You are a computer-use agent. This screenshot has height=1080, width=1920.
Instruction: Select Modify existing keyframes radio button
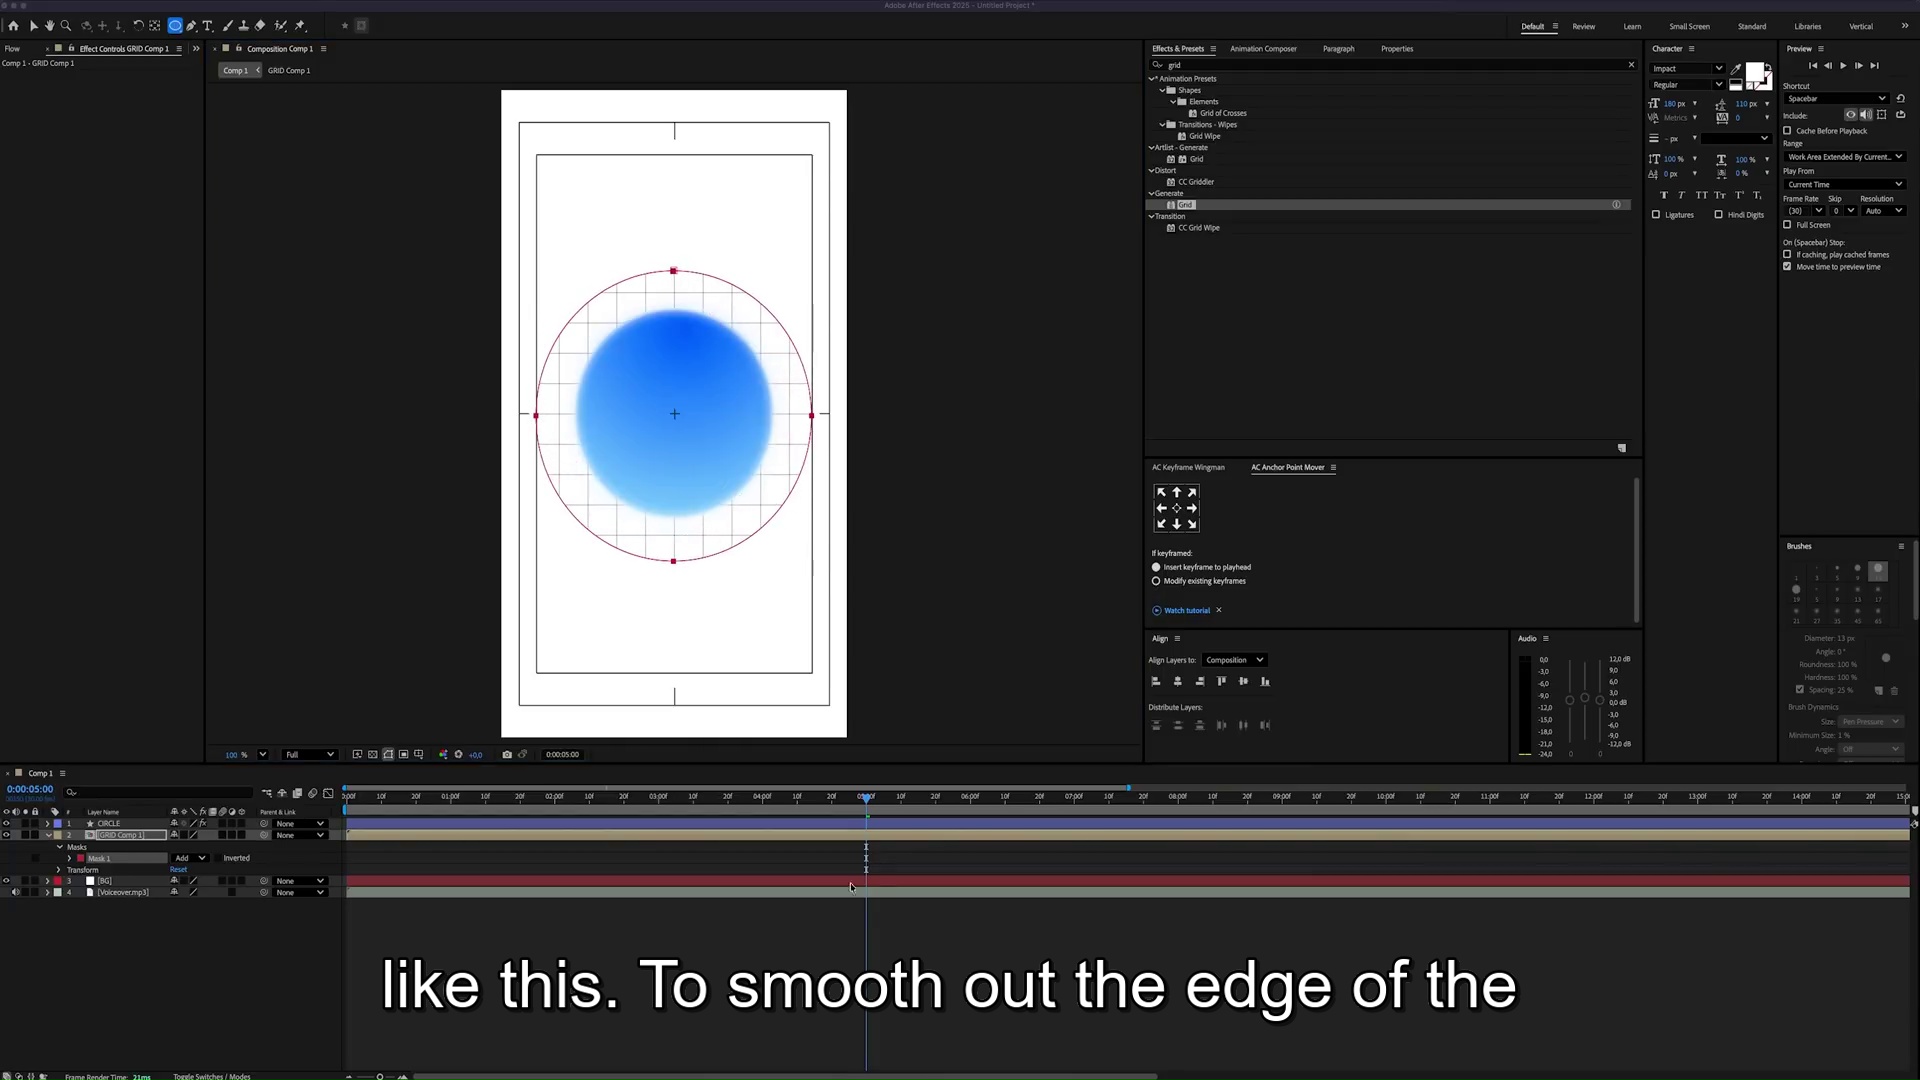coord(1156,581)
